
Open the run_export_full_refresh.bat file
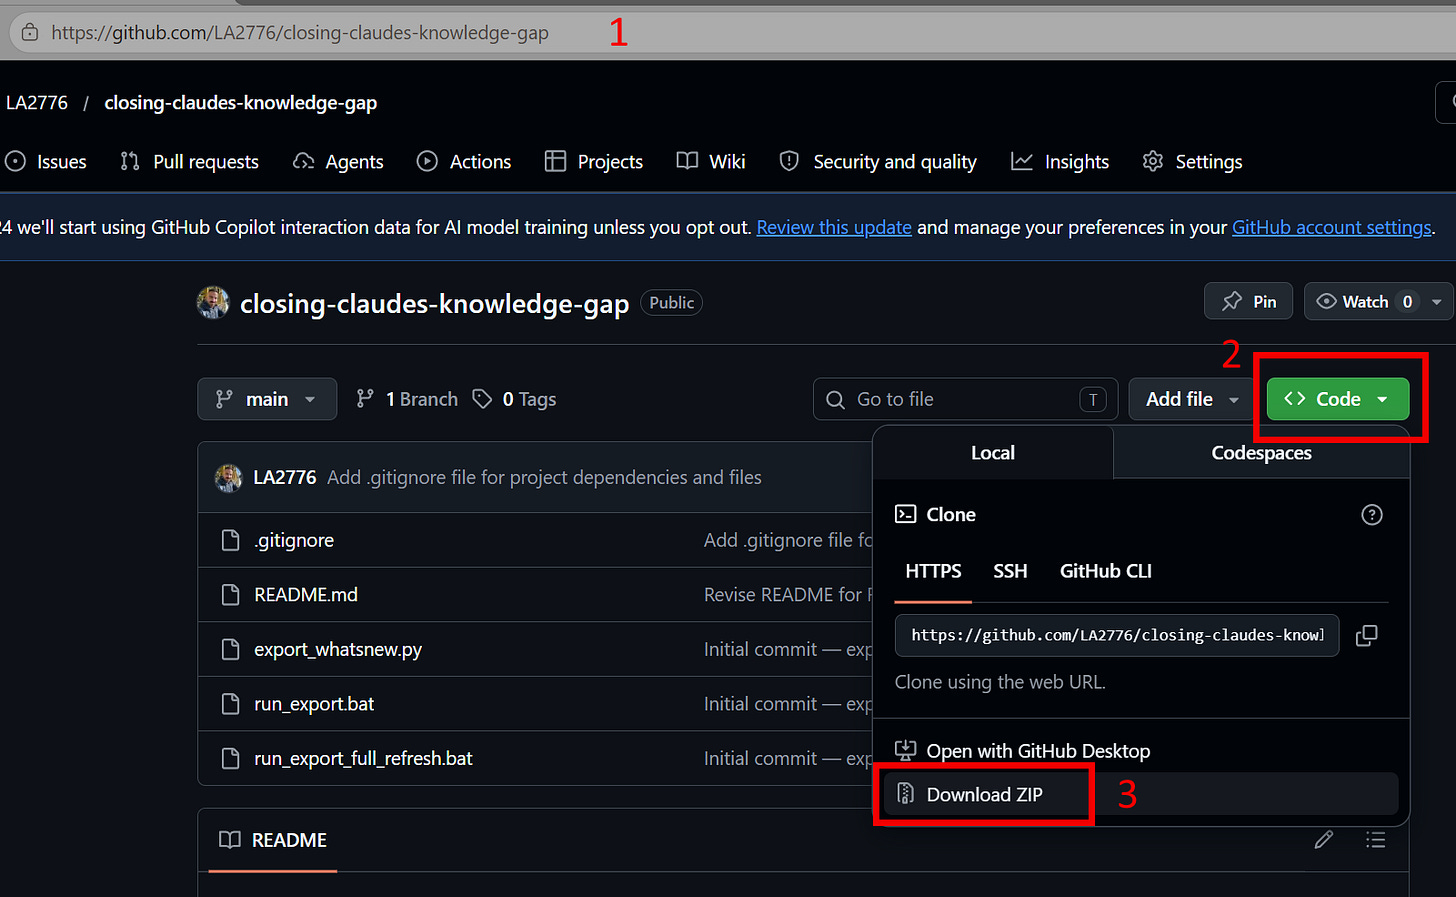363,759
